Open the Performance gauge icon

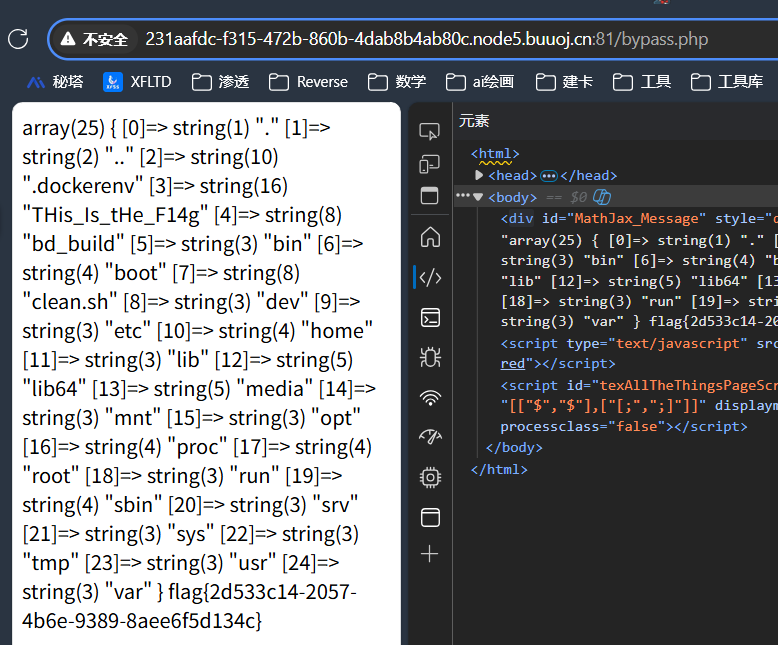pos(430,437)
